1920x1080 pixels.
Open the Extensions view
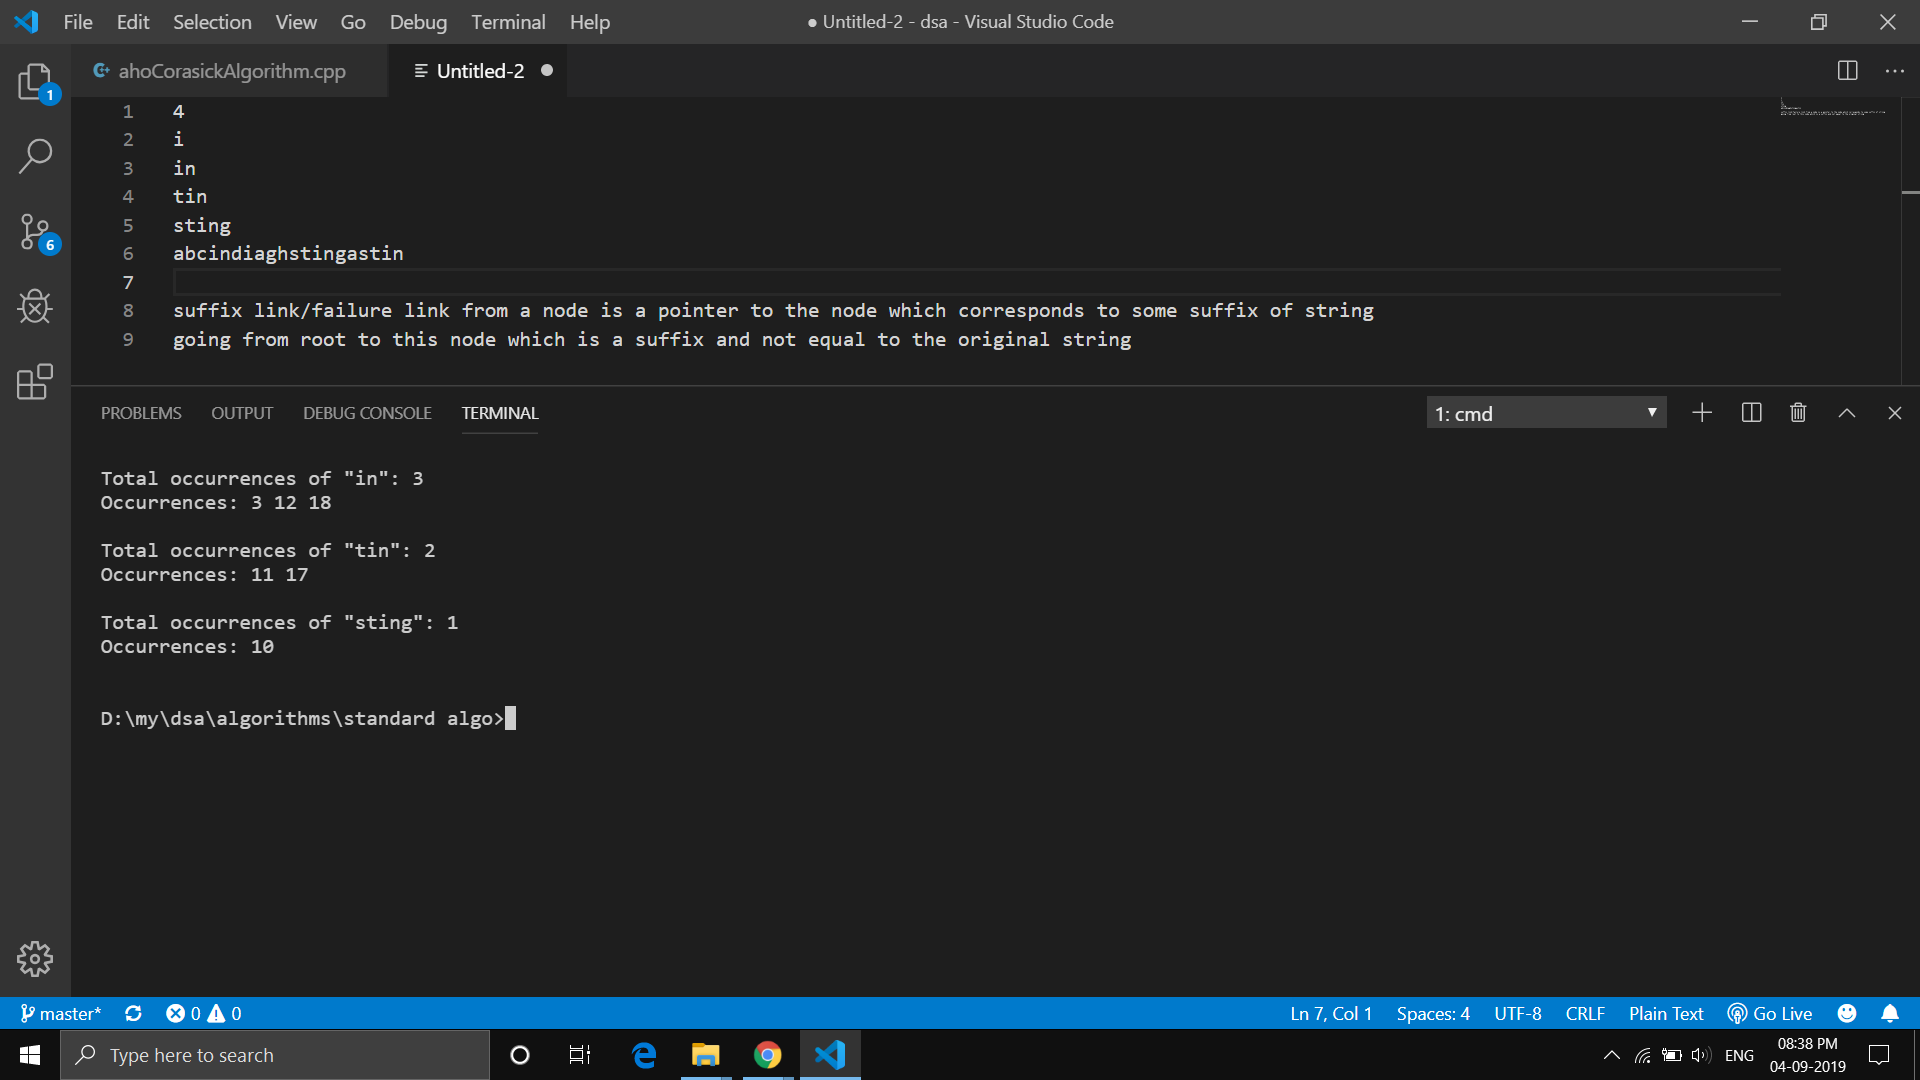point(36,382)
